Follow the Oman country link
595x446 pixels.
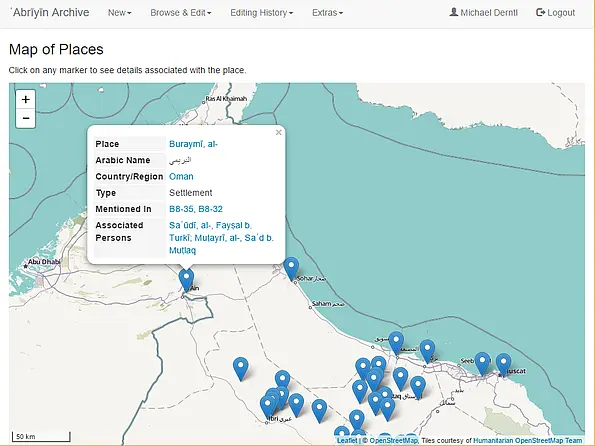(181, 177)
